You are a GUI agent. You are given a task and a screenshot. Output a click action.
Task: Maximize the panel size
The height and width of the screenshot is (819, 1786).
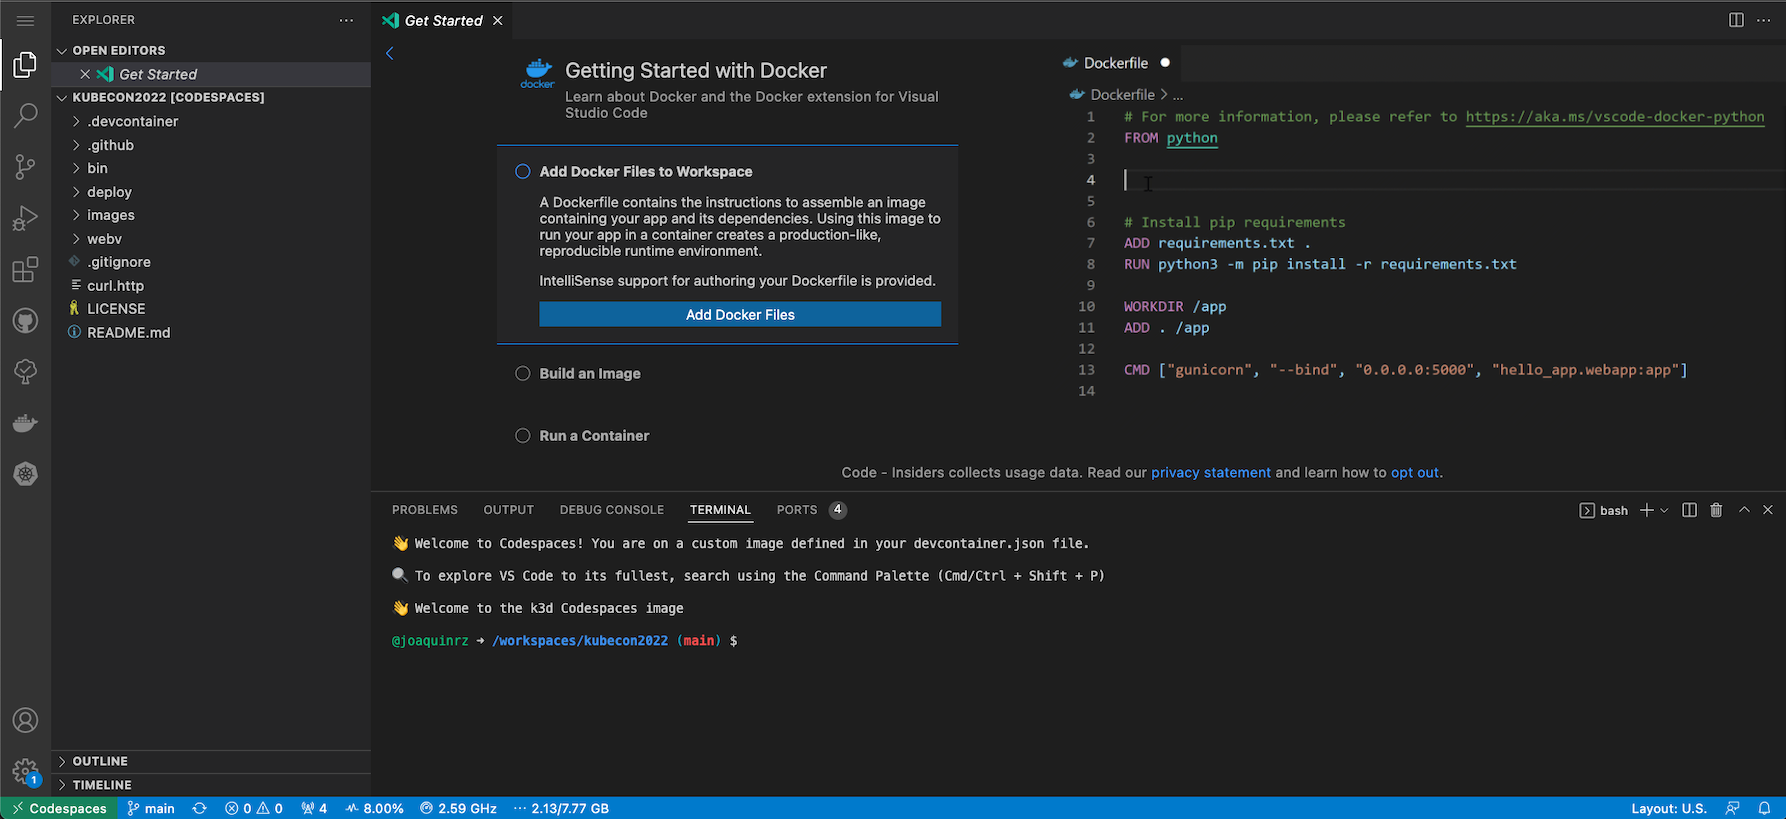(1744, 510)
